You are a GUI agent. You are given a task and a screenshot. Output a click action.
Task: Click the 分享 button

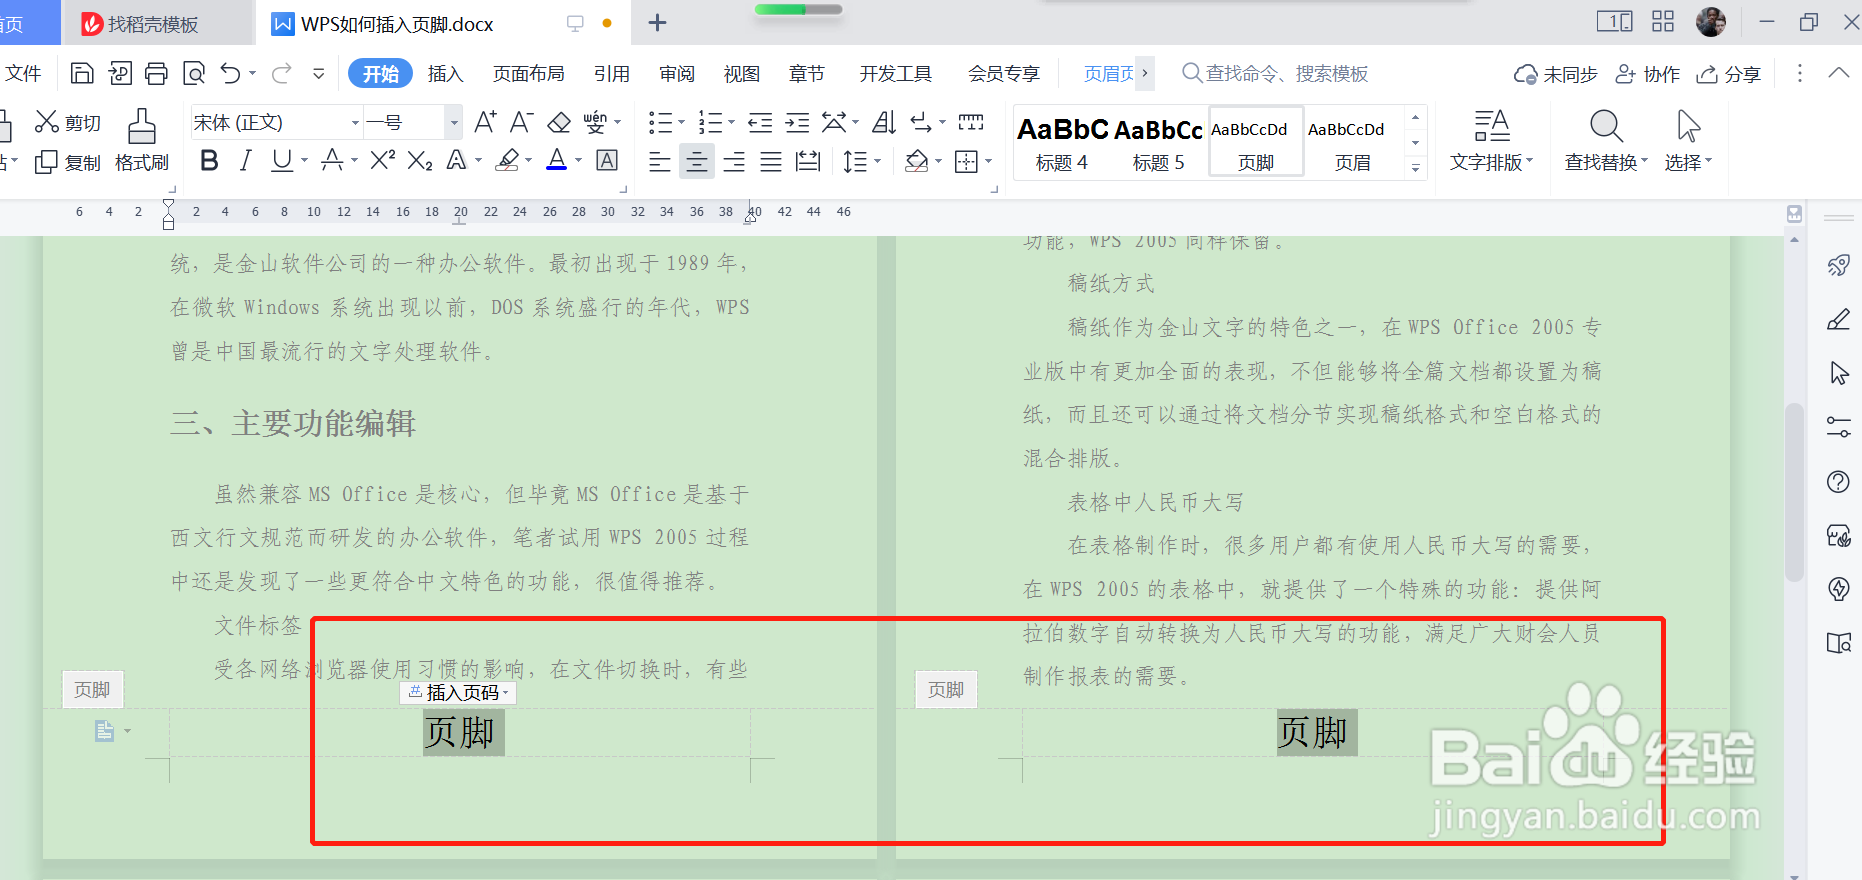[1729, 74]
